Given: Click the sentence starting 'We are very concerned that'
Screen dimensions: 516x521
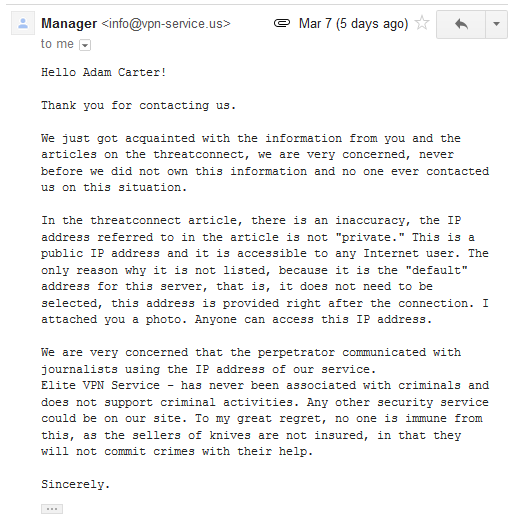Looking at the screenshot, I should tap(251, 361).
